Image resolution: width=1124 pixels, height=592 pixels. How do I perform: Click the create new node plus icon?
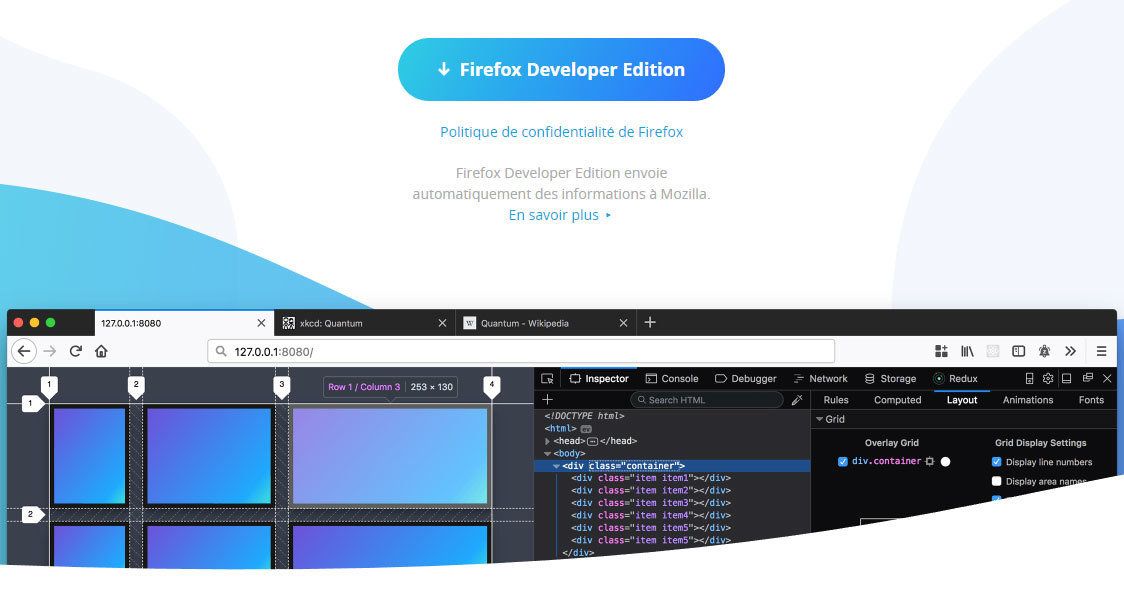[548, 399]
